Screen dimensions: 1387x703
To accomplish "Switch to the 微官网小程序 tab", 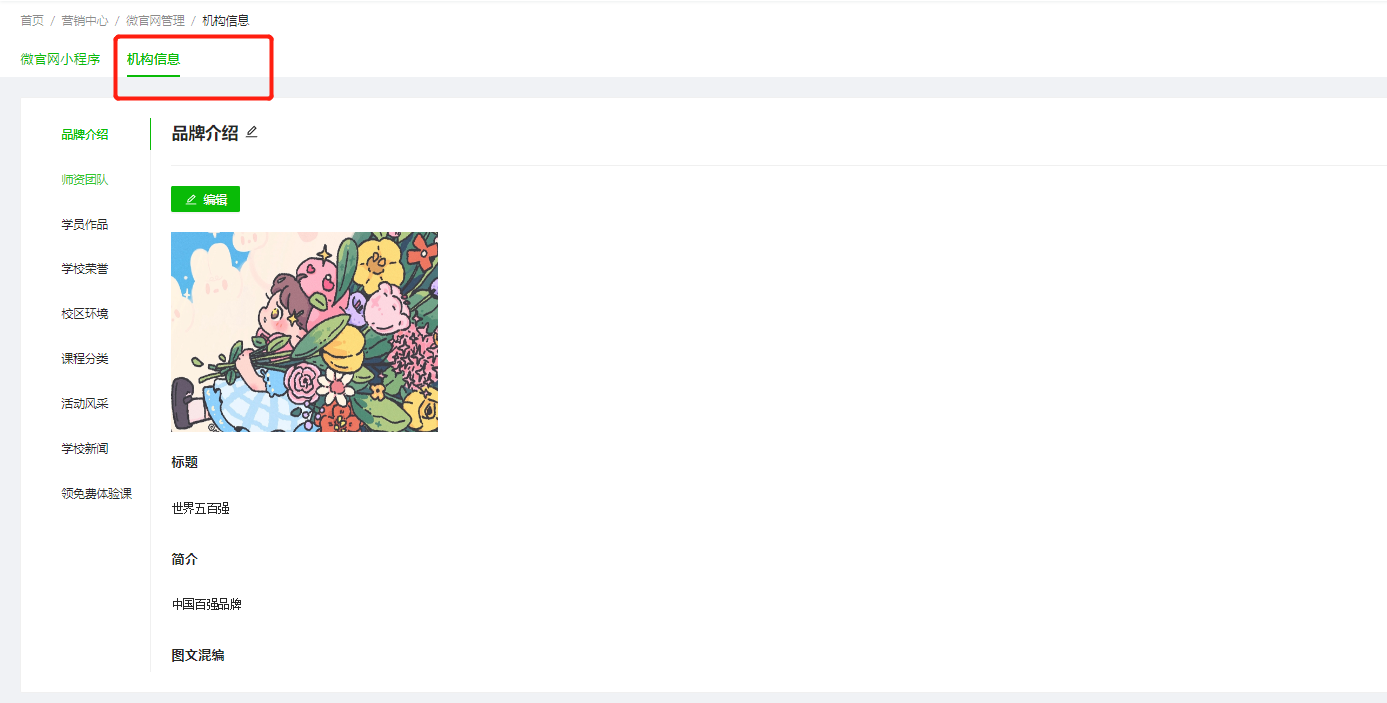I will click(60, 59).
